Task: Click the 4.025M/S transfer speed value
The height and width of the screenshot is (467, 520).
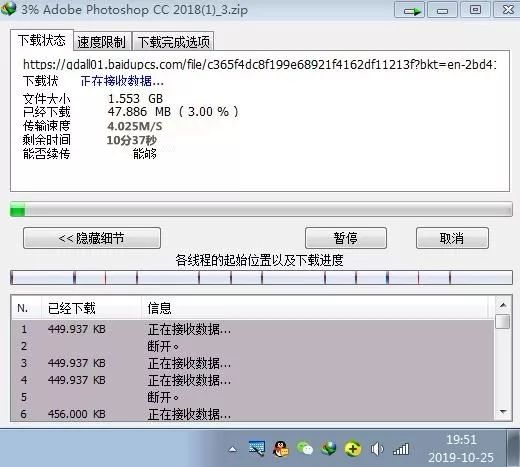Action: pos(135,126)
